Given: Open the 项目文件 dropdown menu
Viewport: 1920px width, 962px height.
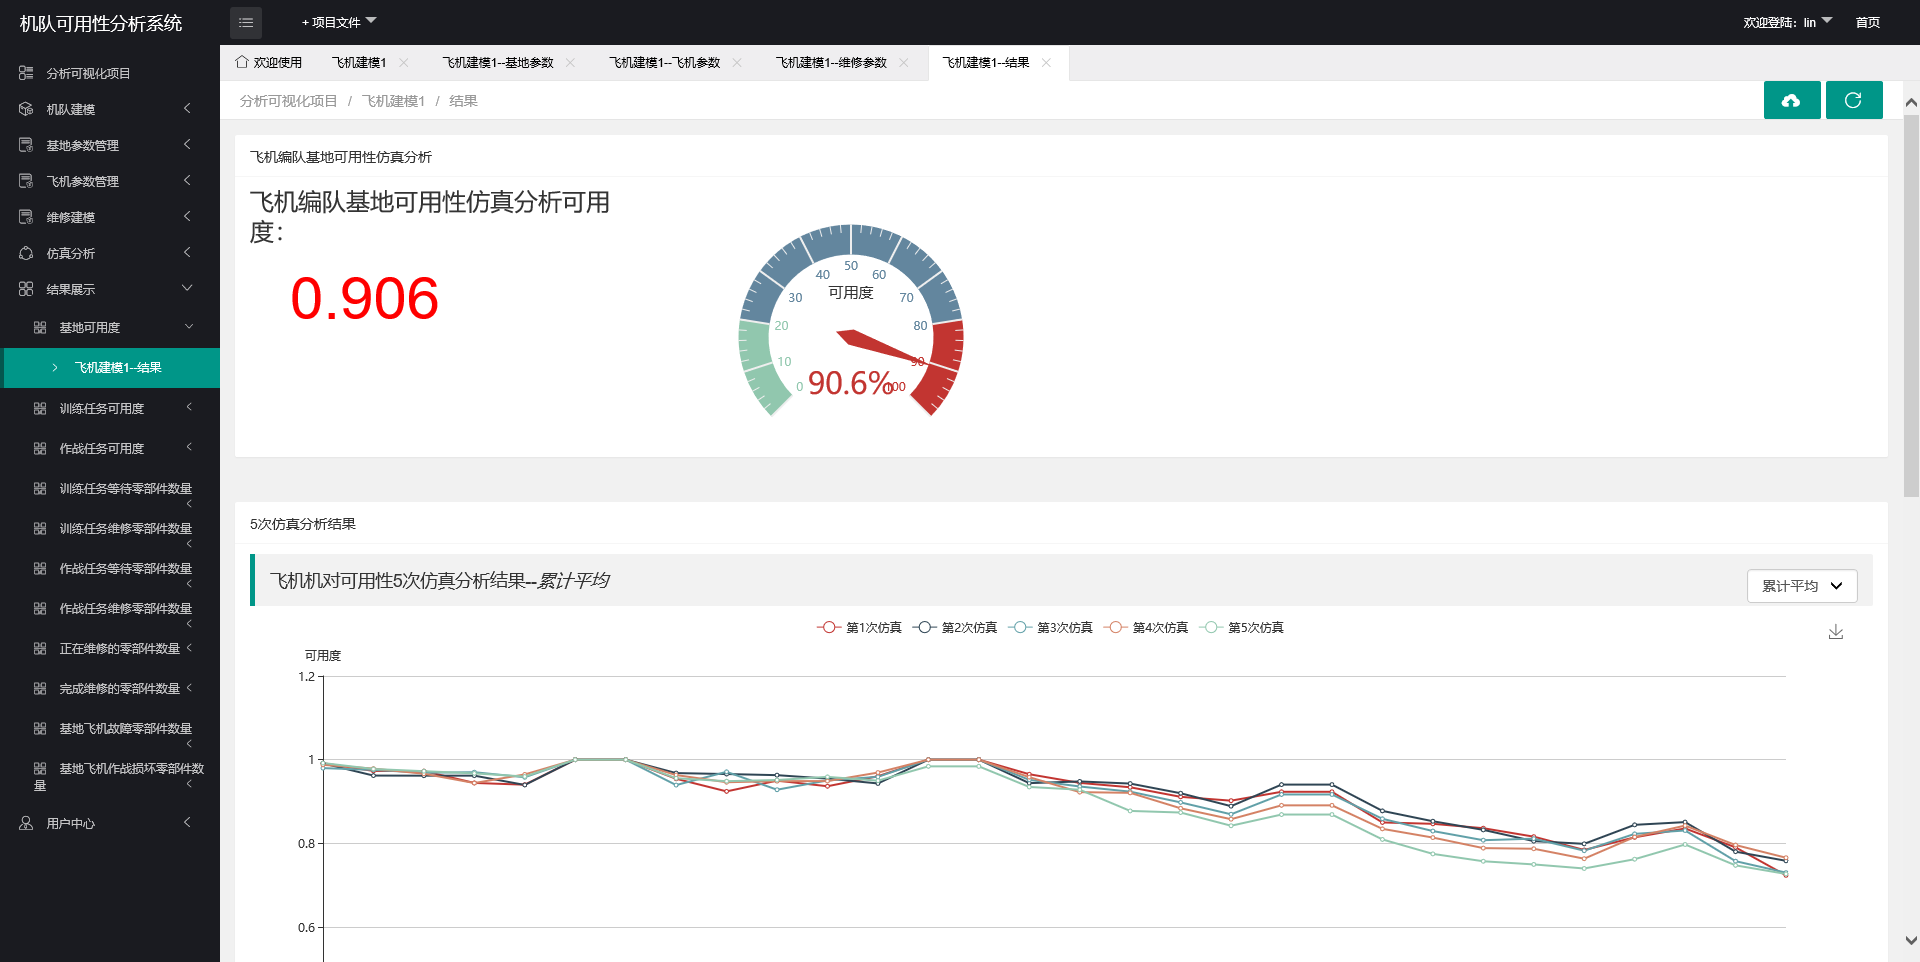Looking at the screenshot, I should click(x=339, y=22).
